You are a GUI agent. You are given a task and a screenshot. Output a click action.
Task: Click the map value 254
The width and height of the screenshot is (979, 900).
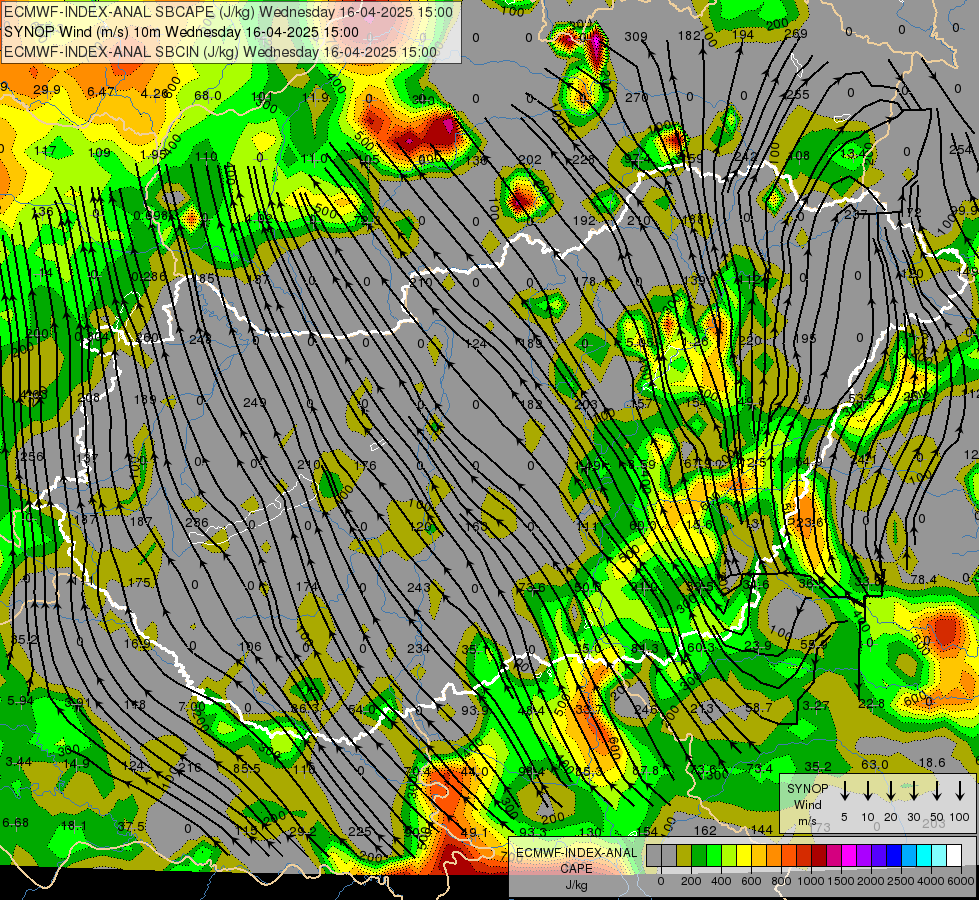tap(960, 149)
